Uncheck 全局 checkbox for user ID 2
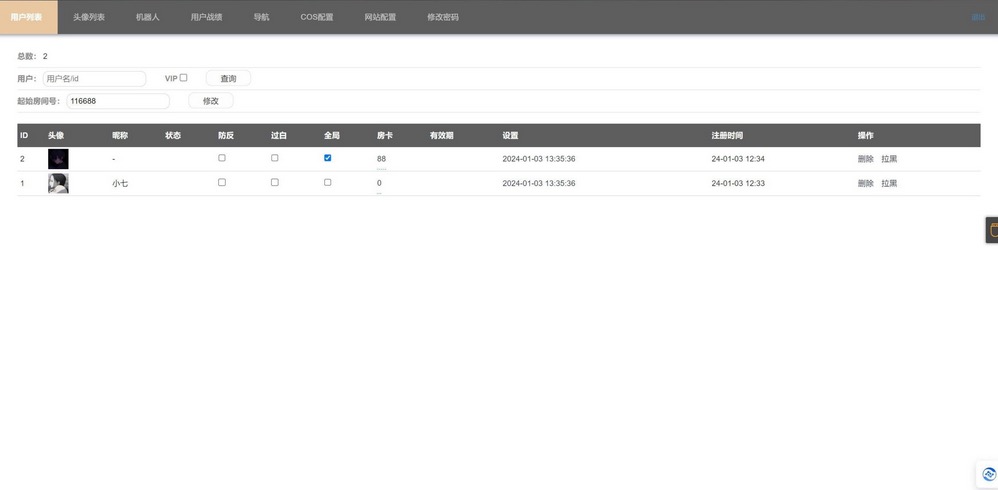This screenshot has width=998, height=490. tap(328, 158)
